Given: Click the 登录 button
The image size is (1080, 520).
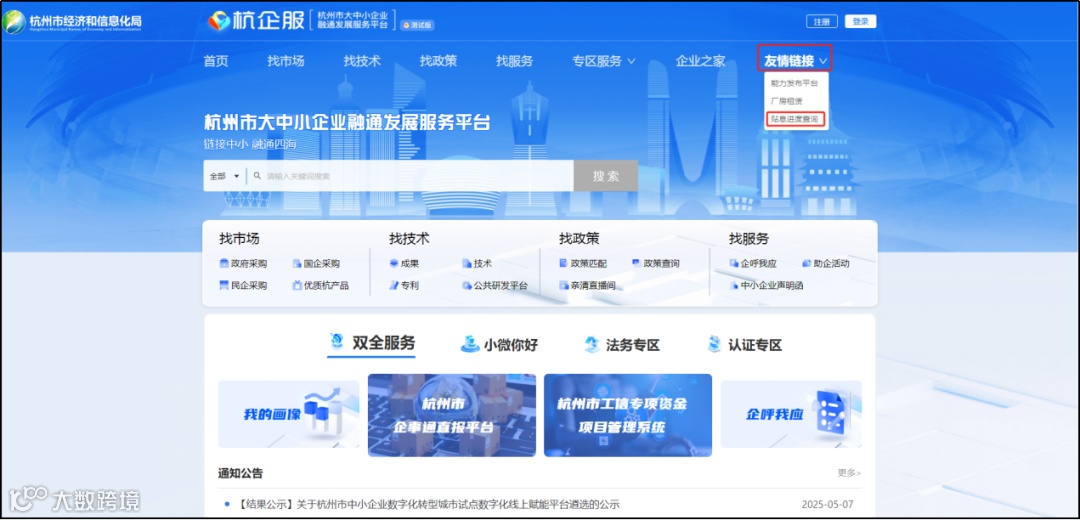Looking at the screenshot, I should coord(860,21).
